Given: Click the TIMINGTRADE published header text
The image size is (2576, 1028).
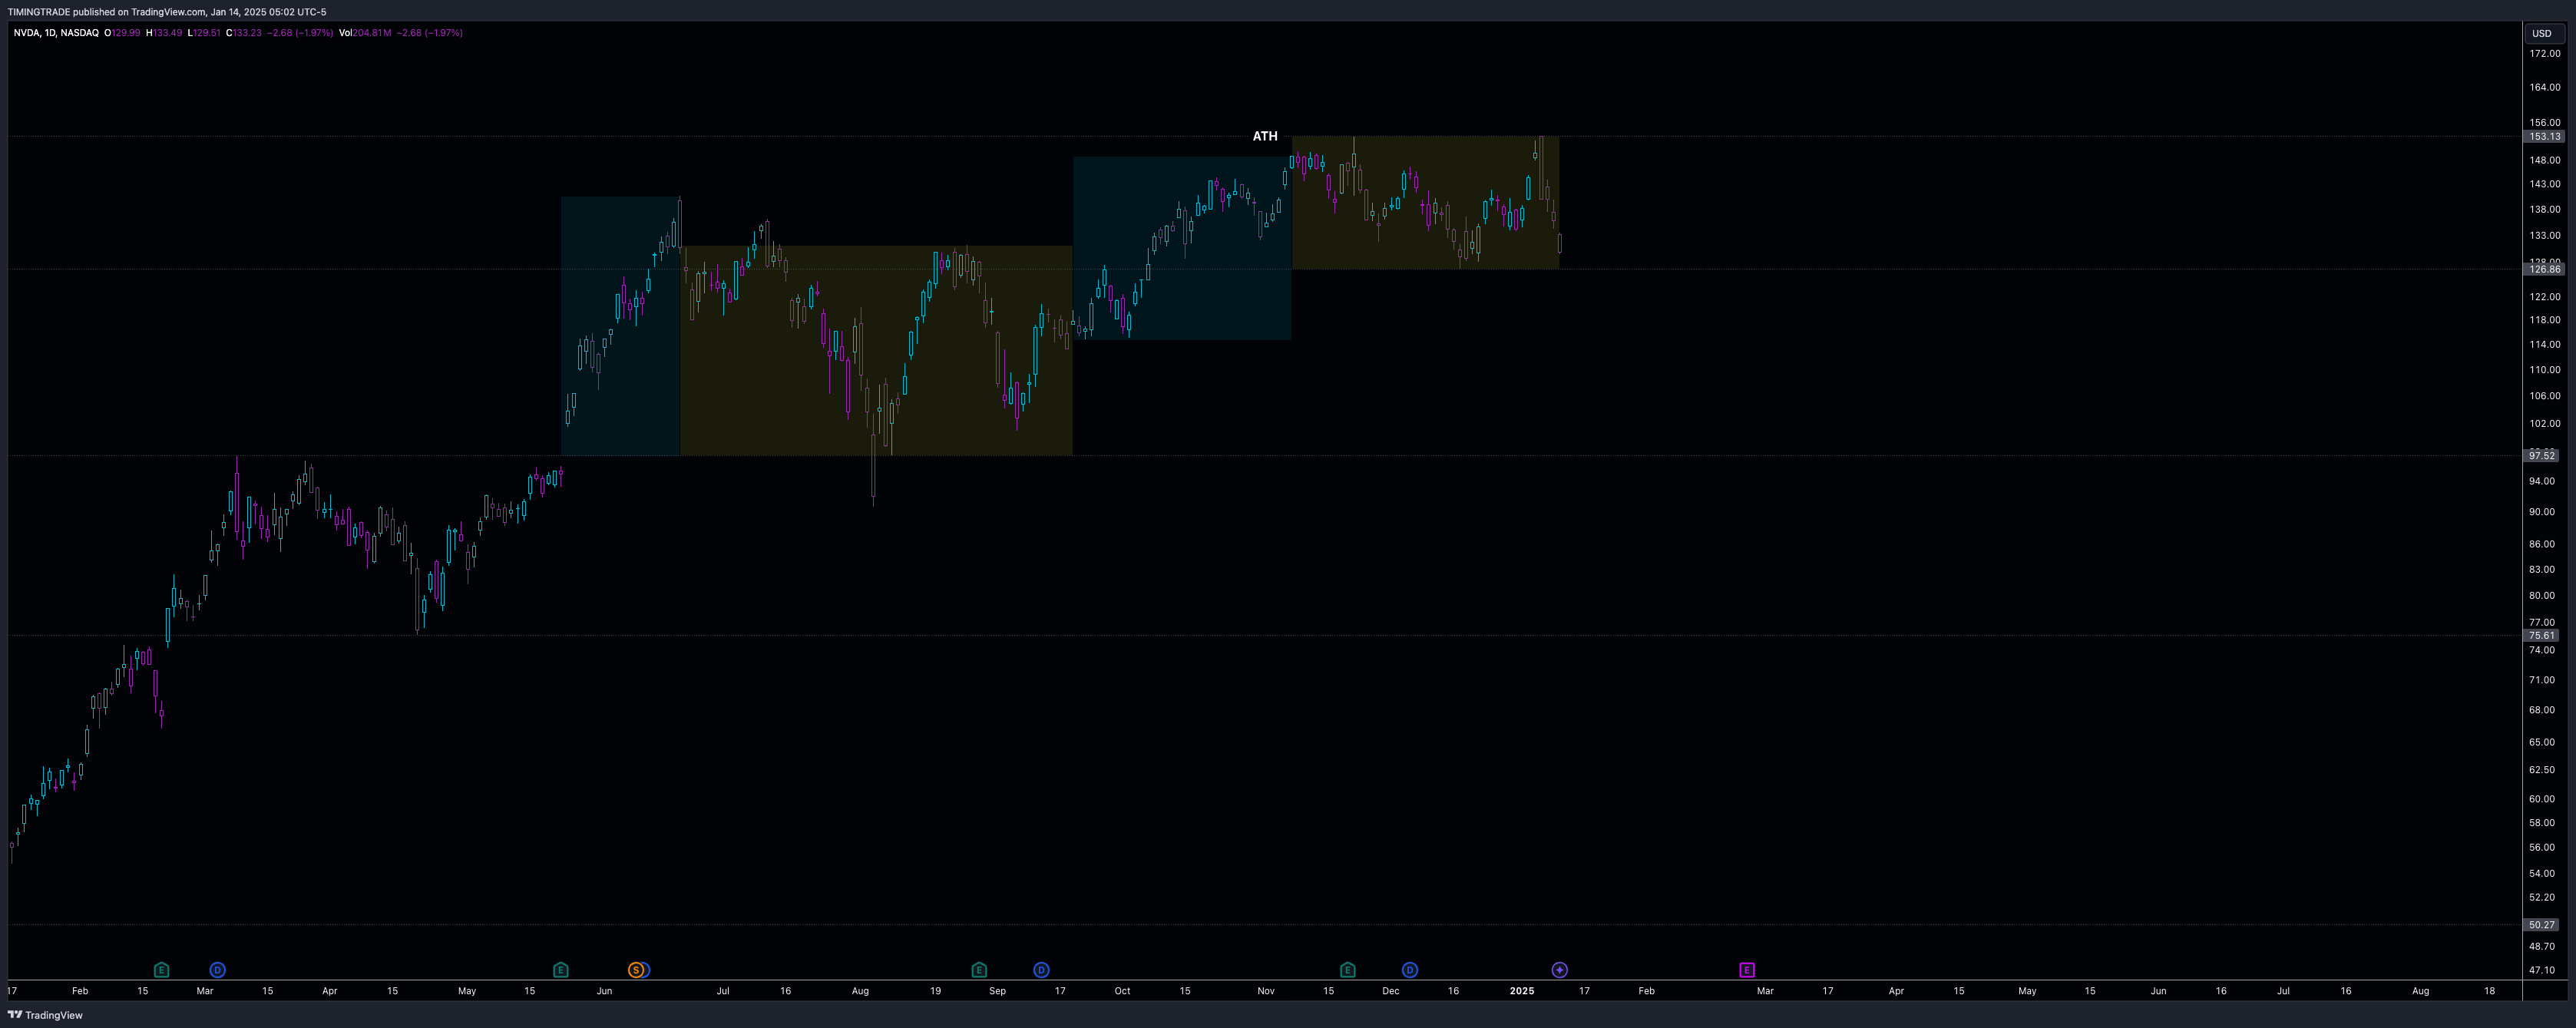Looking at the screenshot, I should click(166, 12).
